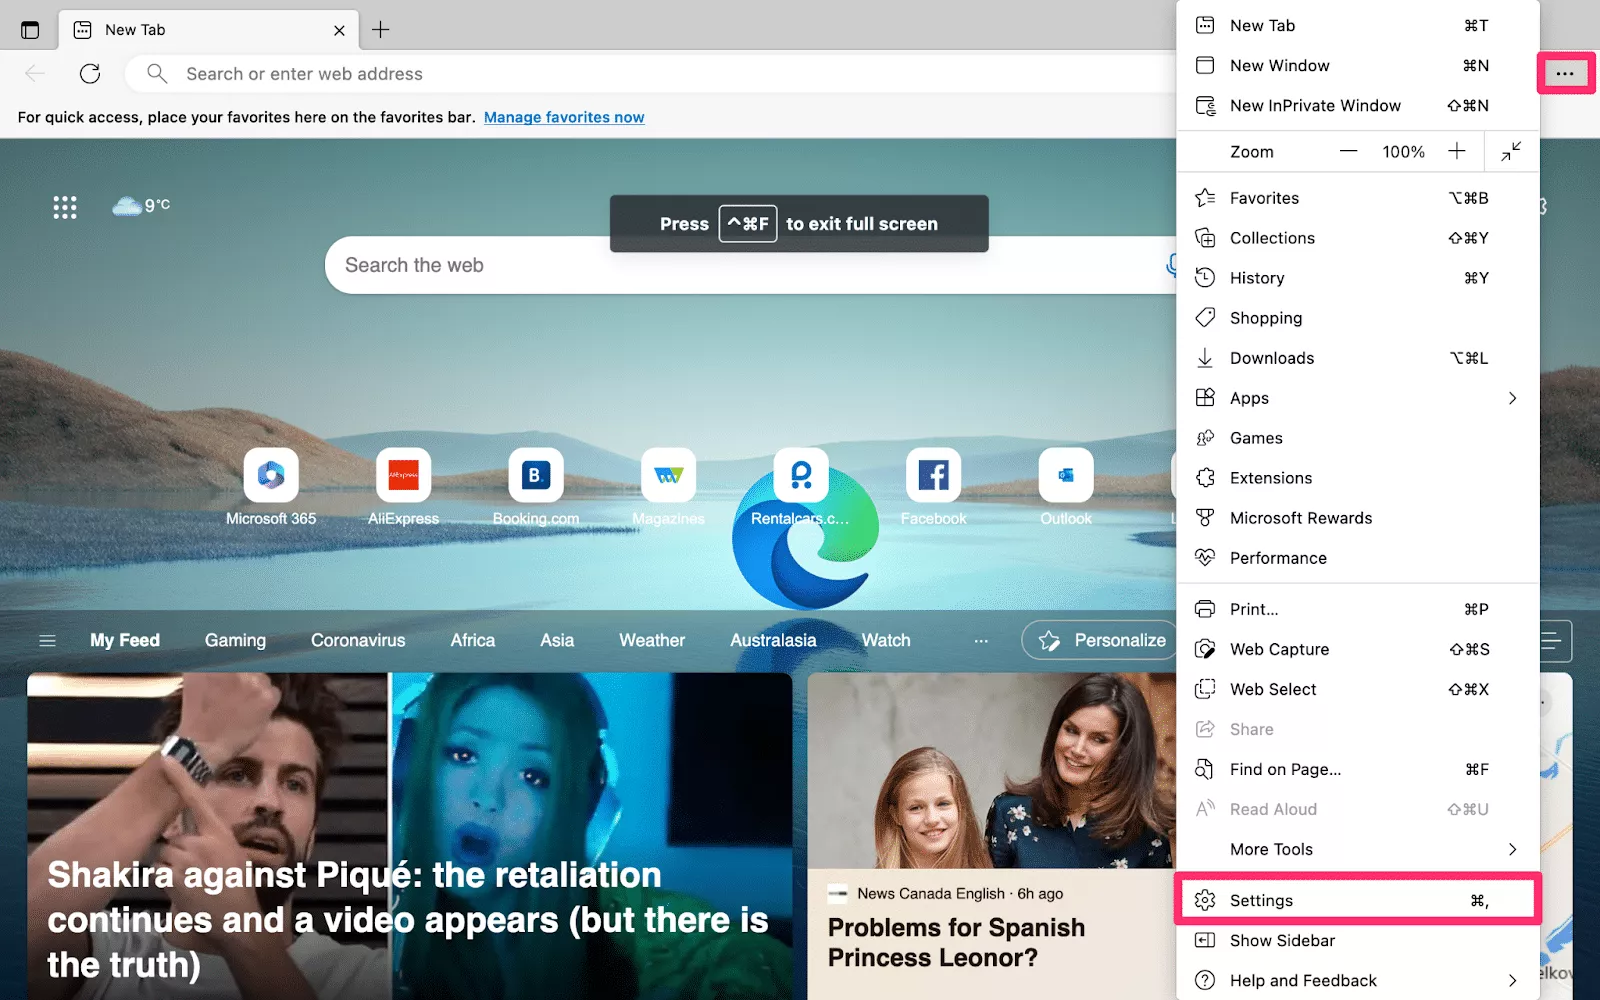Open Rentalcars quick link tile
Viewport: 1600px width, 1000px height.
(x=801, y=487)
